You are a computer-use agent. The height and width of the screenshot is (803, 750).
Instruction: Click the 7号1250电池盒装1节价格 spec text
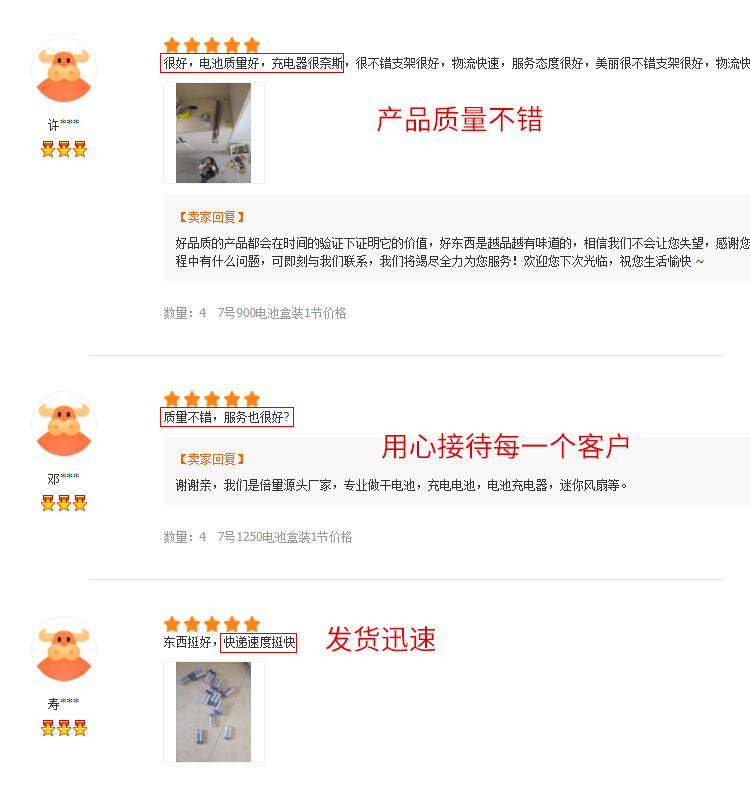(285, 537)
